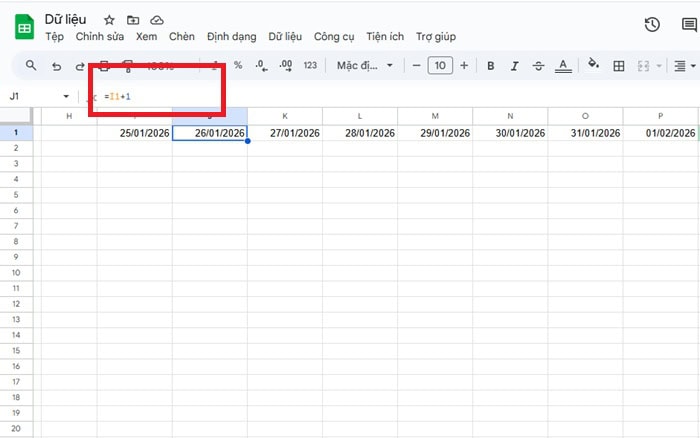Decrease decimal places

tap(261, 66)
